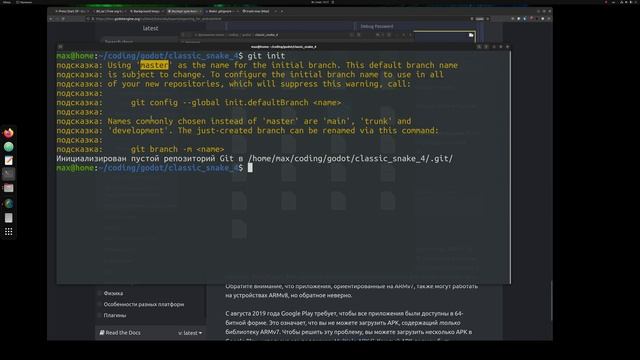Show all applications grid in the dock
The image size is (640, 360).
tap(9, 232)
